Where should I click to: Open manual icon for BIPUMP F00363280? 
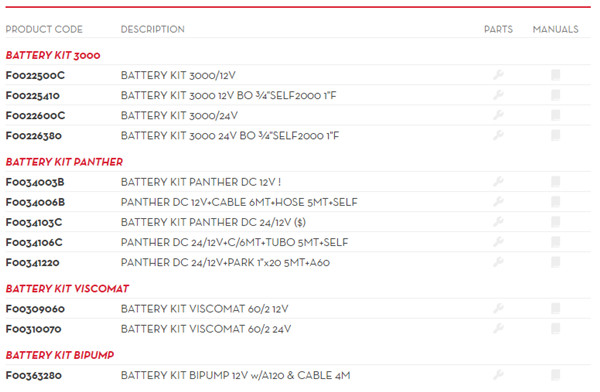[x=556, y=375]
